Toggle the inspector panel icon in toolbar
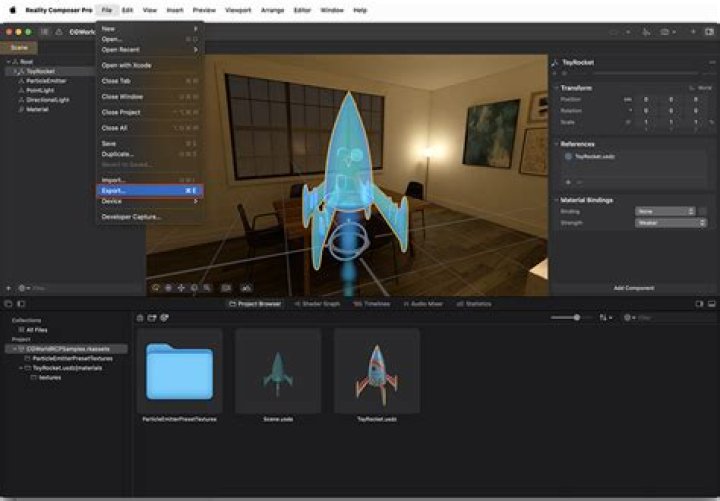Image resolution: width=720 pixels, height=501 pixels. click(x=709, y=32)
